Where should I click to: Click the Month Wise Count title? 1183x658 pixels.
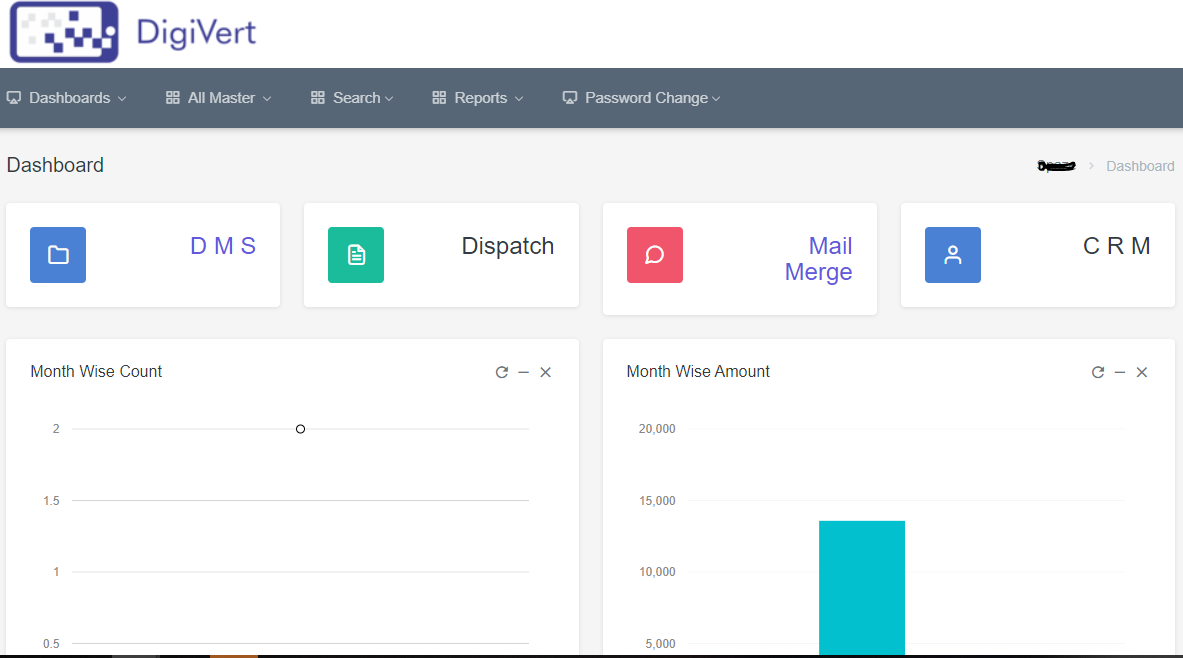pos(96,371)
